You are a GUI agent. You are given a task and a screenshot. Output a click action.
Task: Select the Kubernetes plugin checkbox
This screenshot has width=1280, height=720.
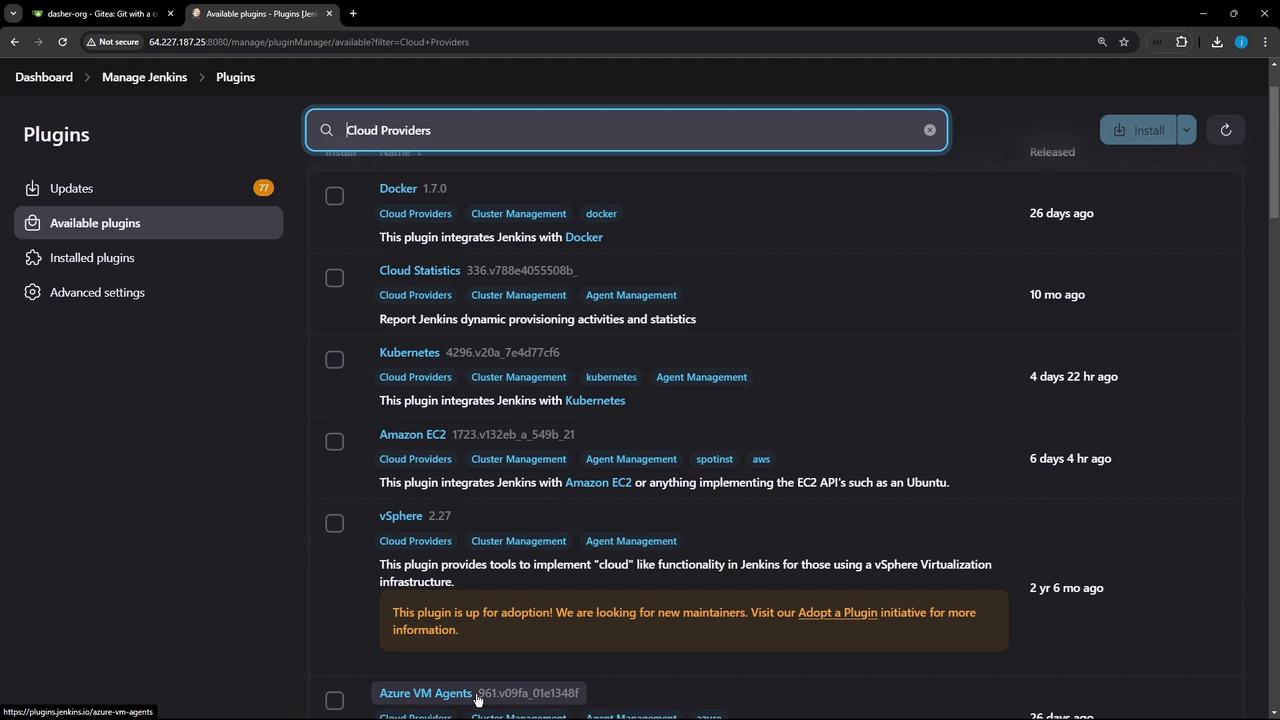pyautogui.click(x=335, y=360)
